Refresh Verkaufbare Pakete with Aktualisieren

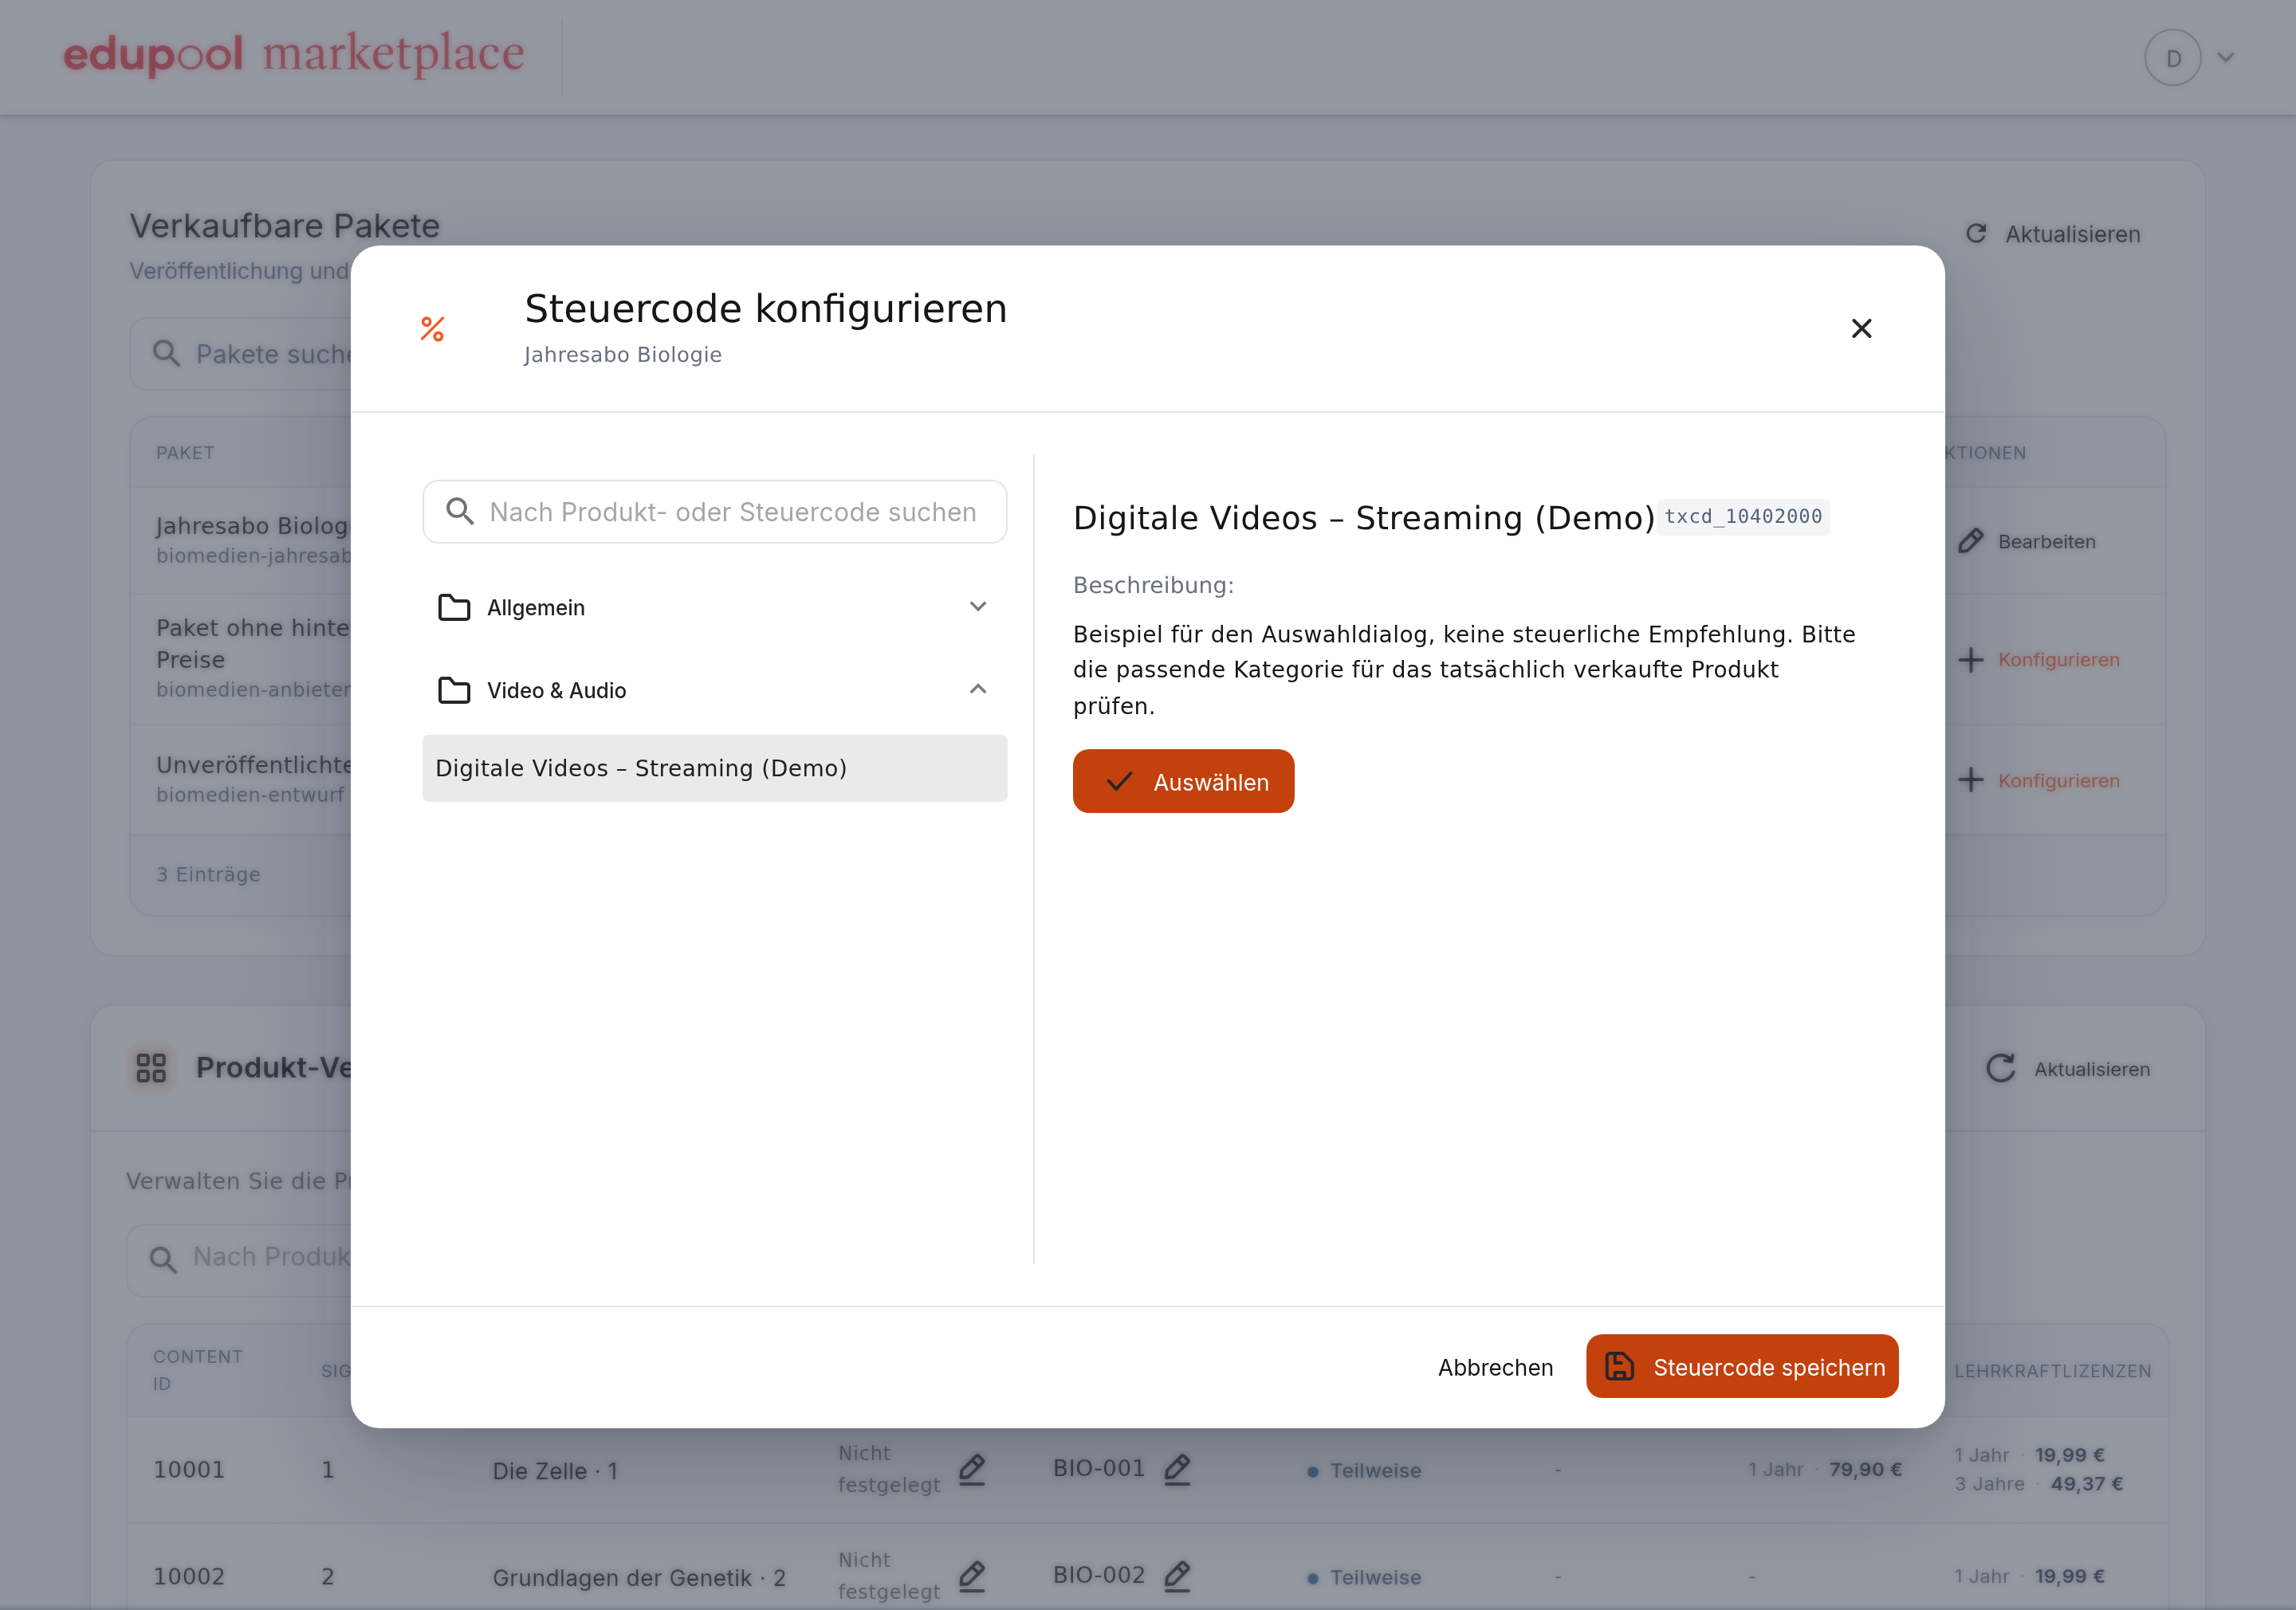tap(2052, 234)
